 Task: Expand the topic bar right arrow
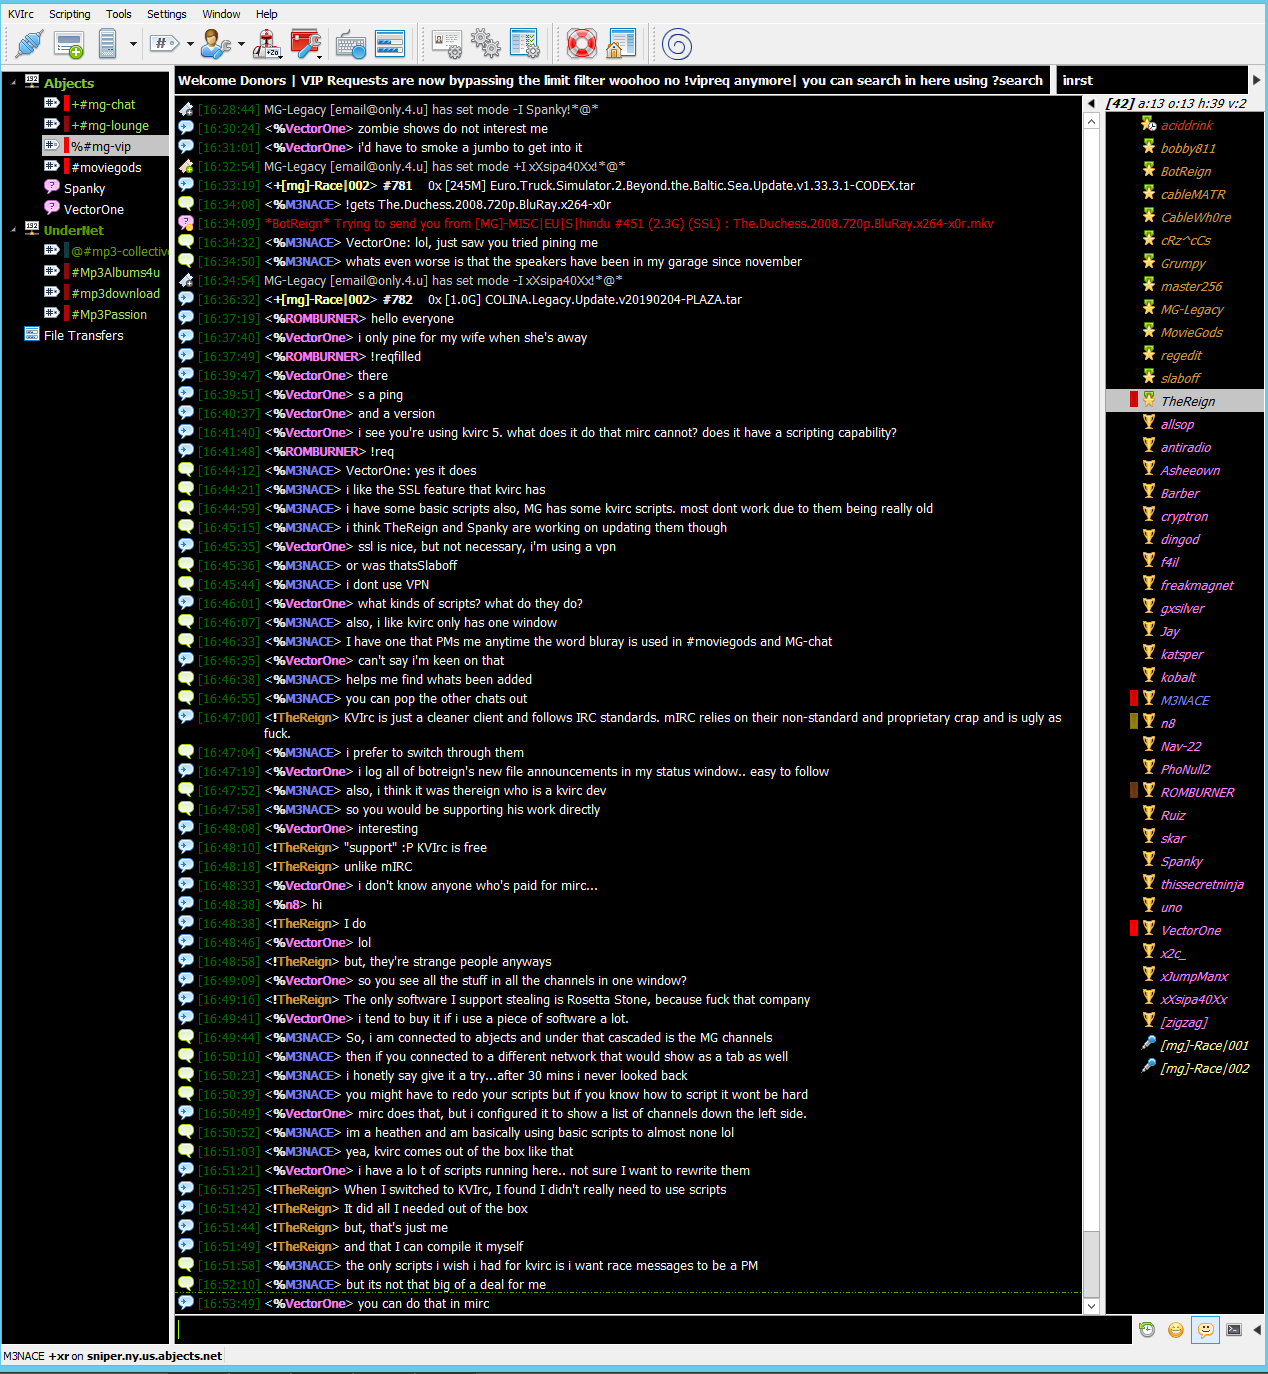[x=1257, y=80]
